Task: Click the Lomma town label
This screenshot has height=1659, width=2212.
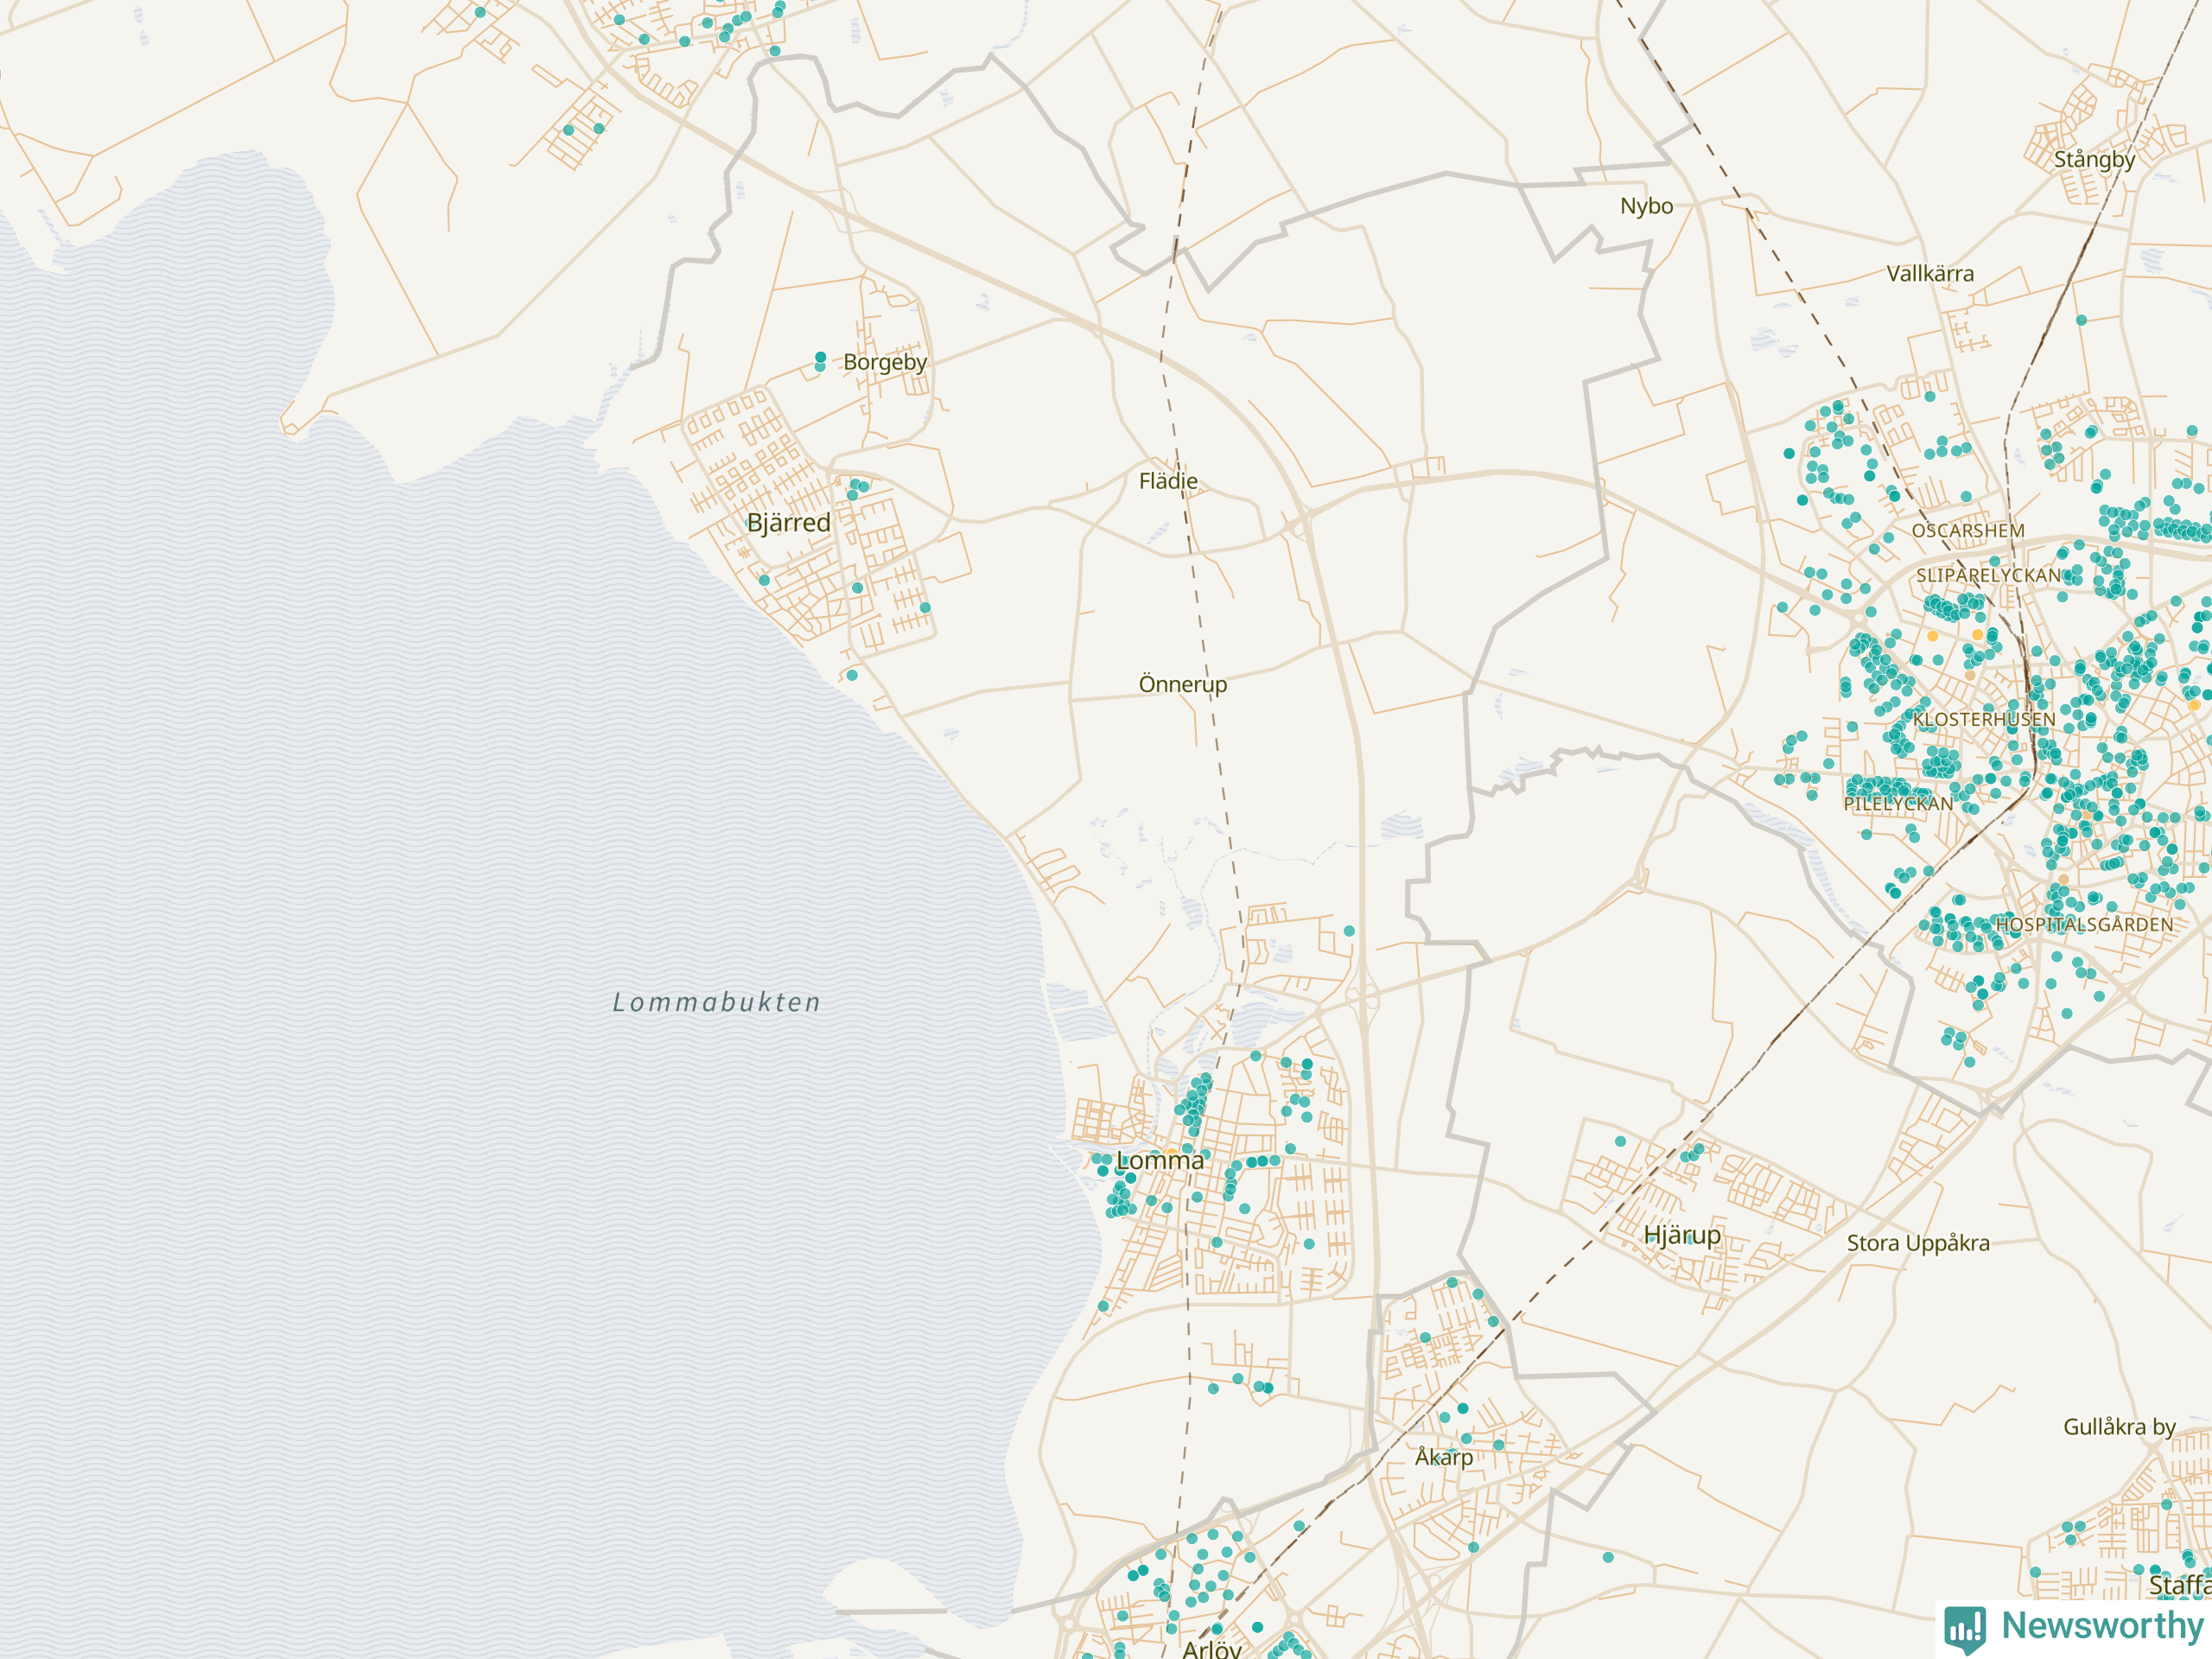Action: [1159, 1161]
